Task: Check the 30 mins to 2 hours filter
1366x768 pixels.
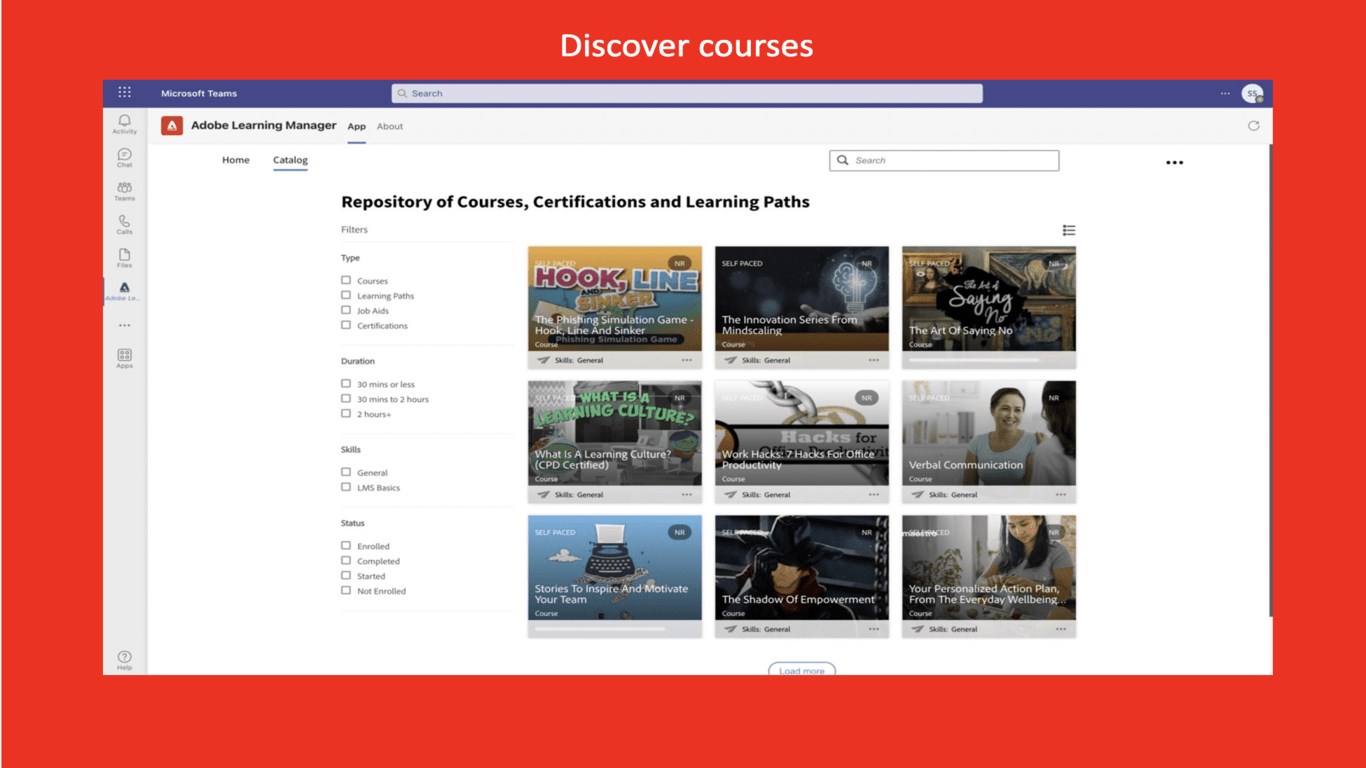Action: (x=346, y=398)
